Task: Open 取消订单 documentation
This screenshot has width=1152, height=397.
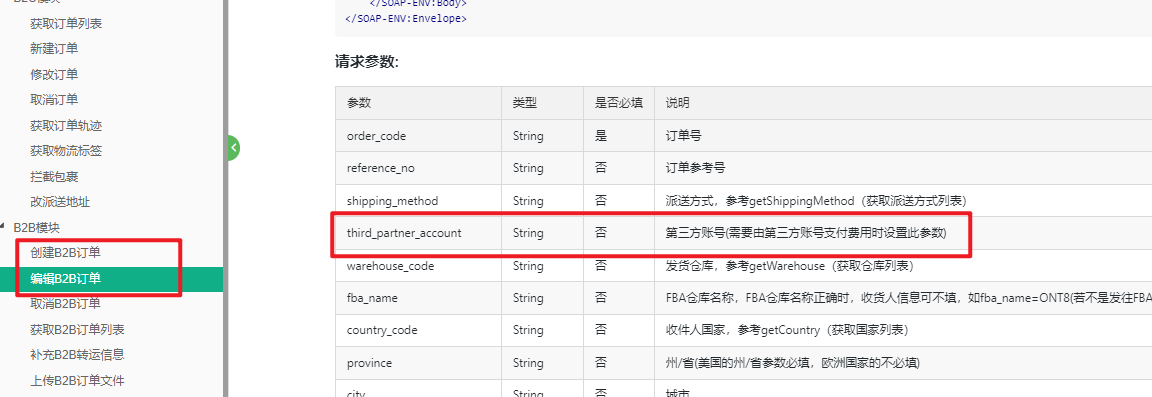Action: pyautogui.click(x=54, y=99)
